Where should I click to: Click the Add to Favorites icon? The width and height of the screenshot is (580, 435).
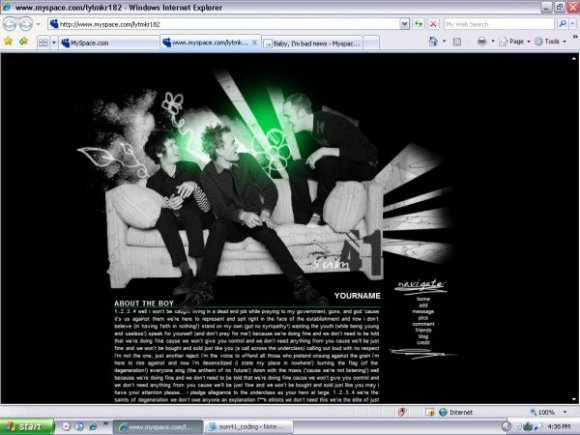[24, 41]
